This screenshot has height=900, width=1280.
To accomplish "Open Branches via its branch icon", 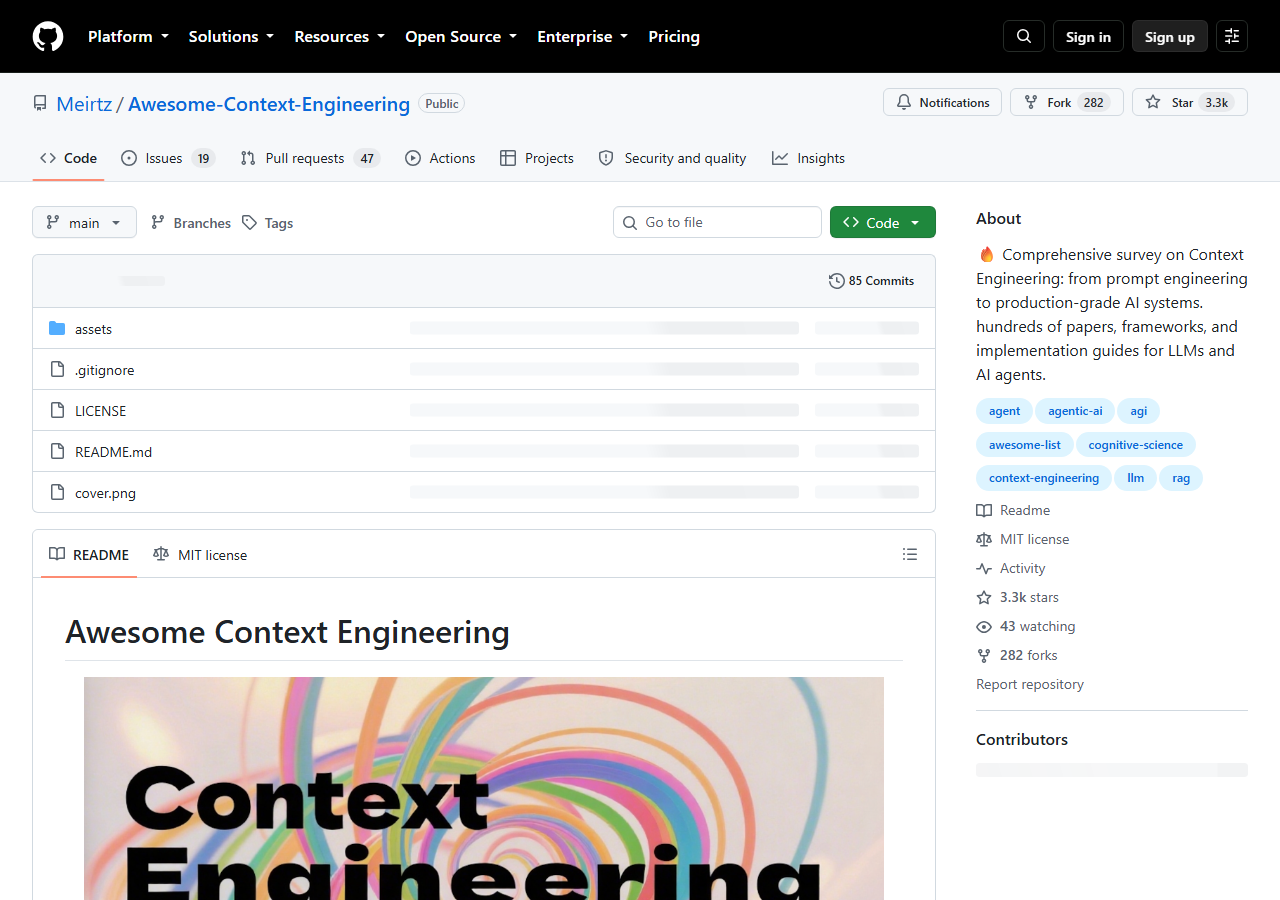I will tap(158, 223).
